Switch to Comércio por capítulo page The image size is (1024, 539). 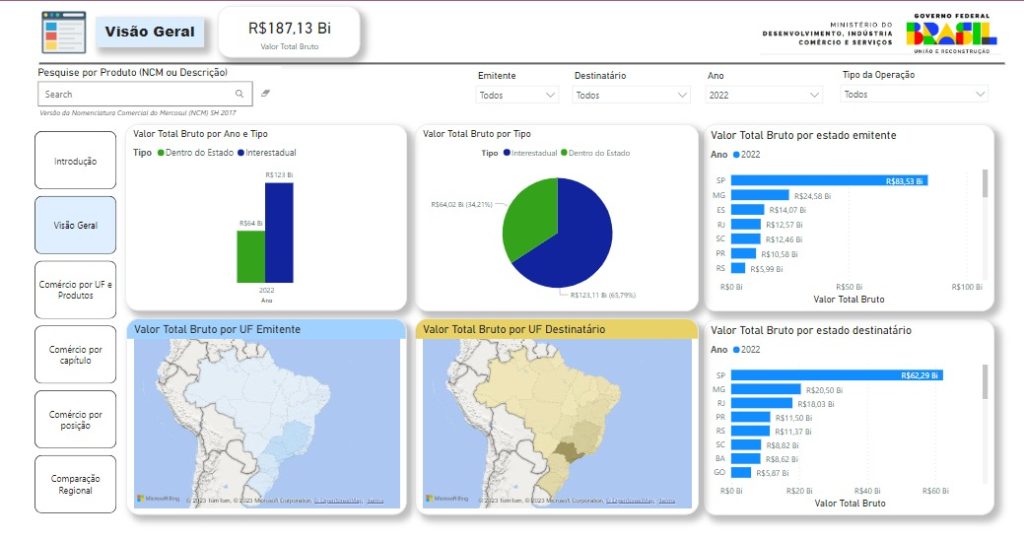(x=75, y=355)
